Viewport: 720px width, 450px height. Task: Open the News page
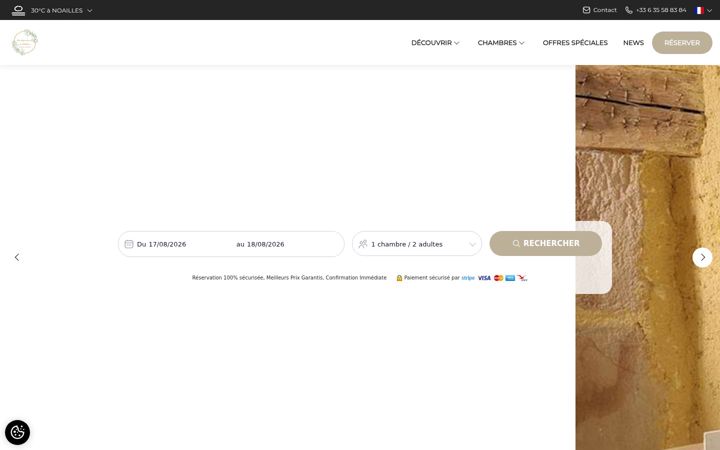click(x=633, y=43)
